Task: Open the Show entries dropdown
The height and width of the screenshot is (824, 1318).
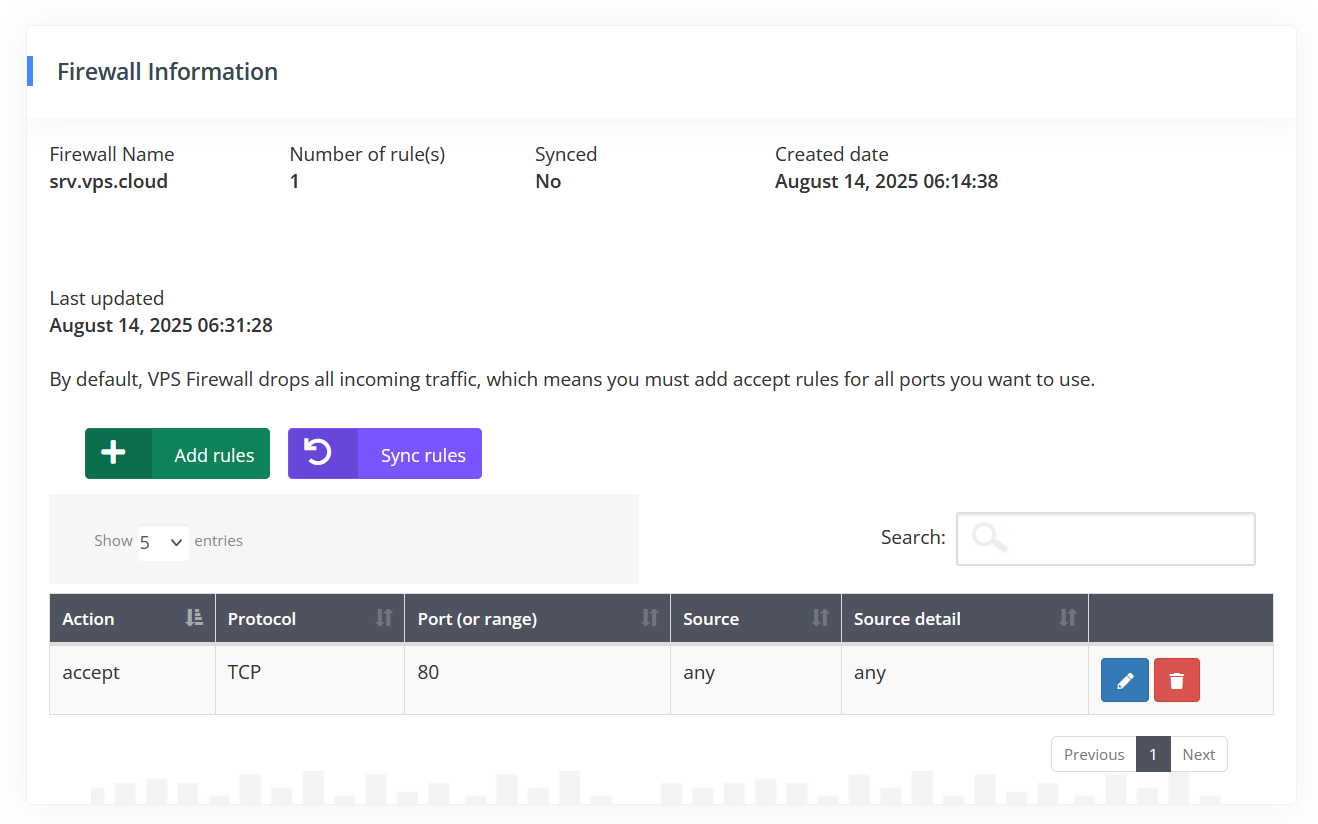Action: (163, 542)
